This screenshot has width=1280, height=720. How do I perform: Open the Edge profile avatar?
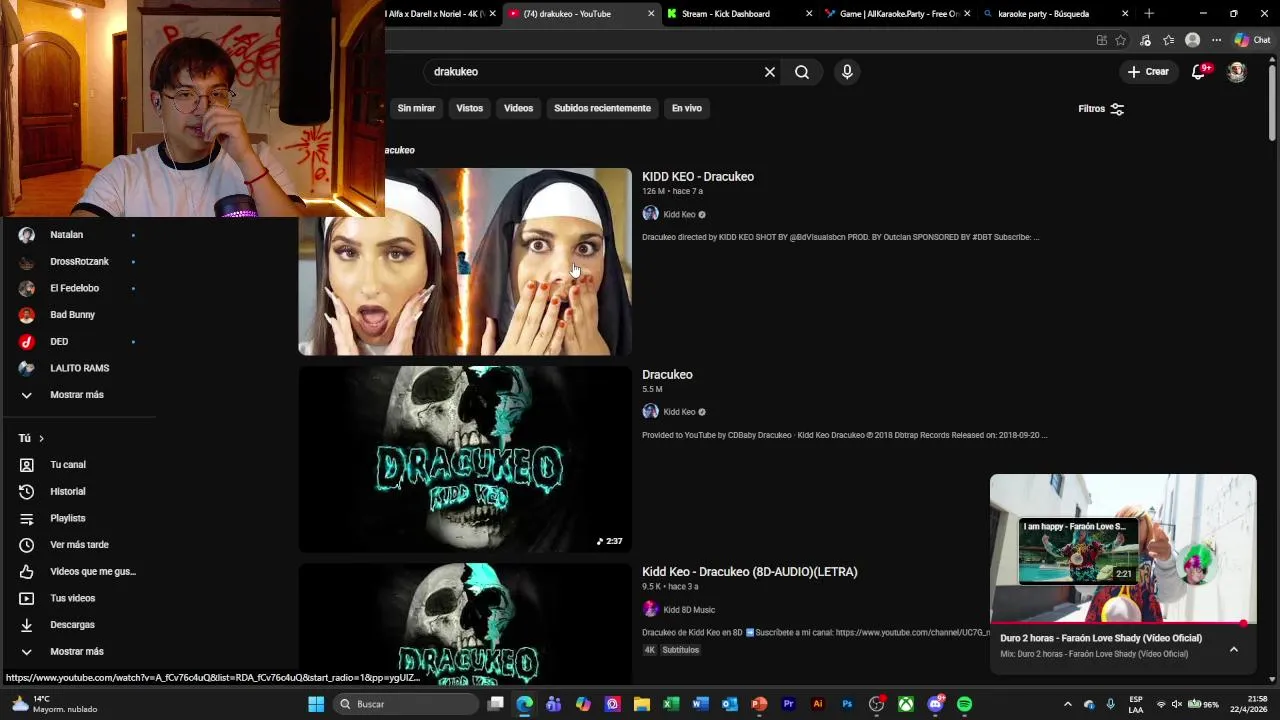click(1192, 40)
